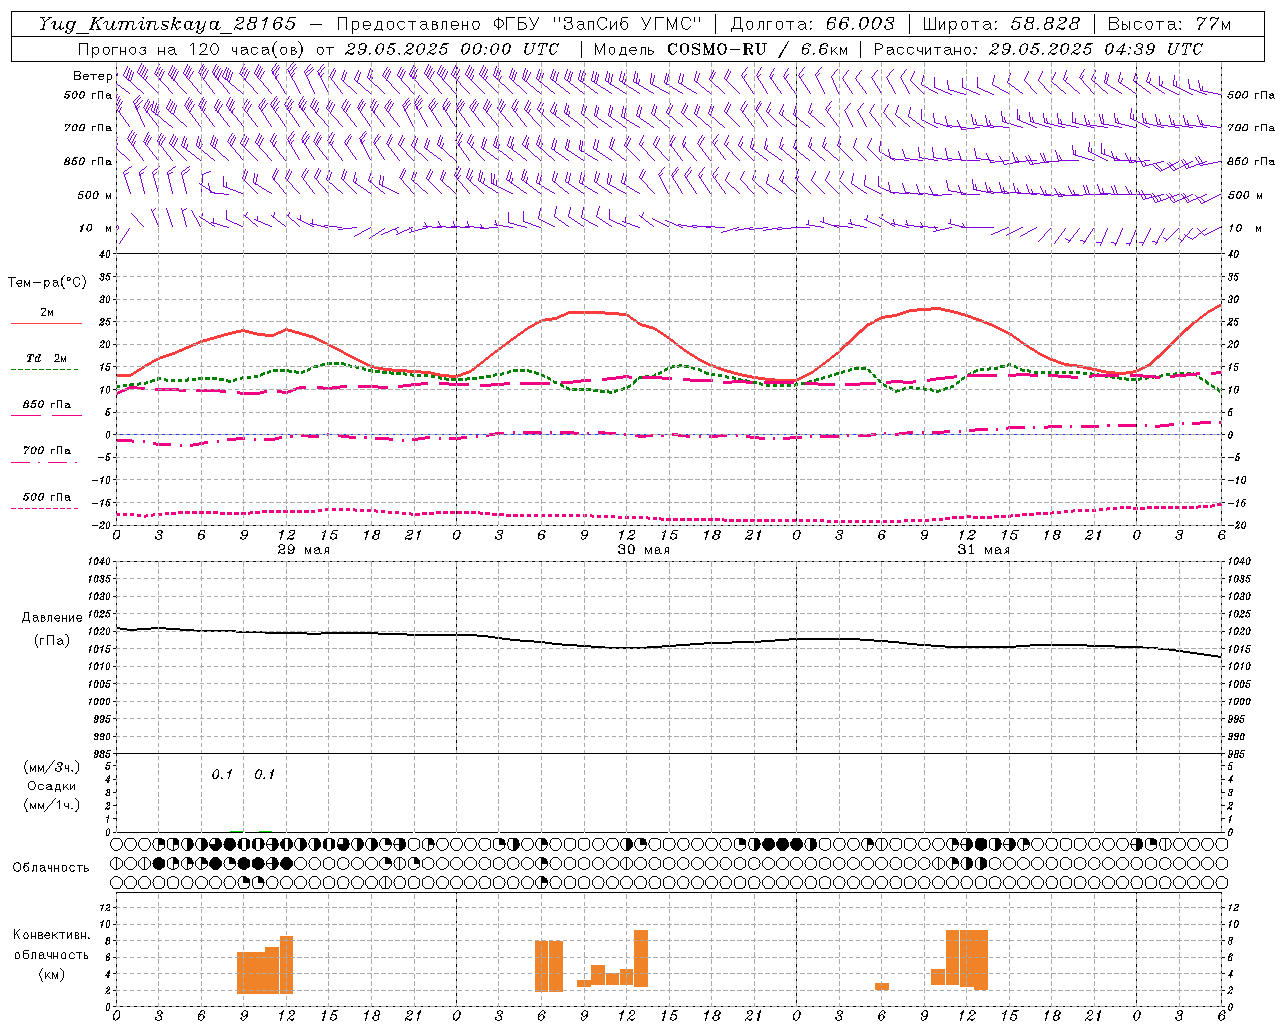
Task: Click the 700 гПа label in temperature legend
Action: click(47, 451)
